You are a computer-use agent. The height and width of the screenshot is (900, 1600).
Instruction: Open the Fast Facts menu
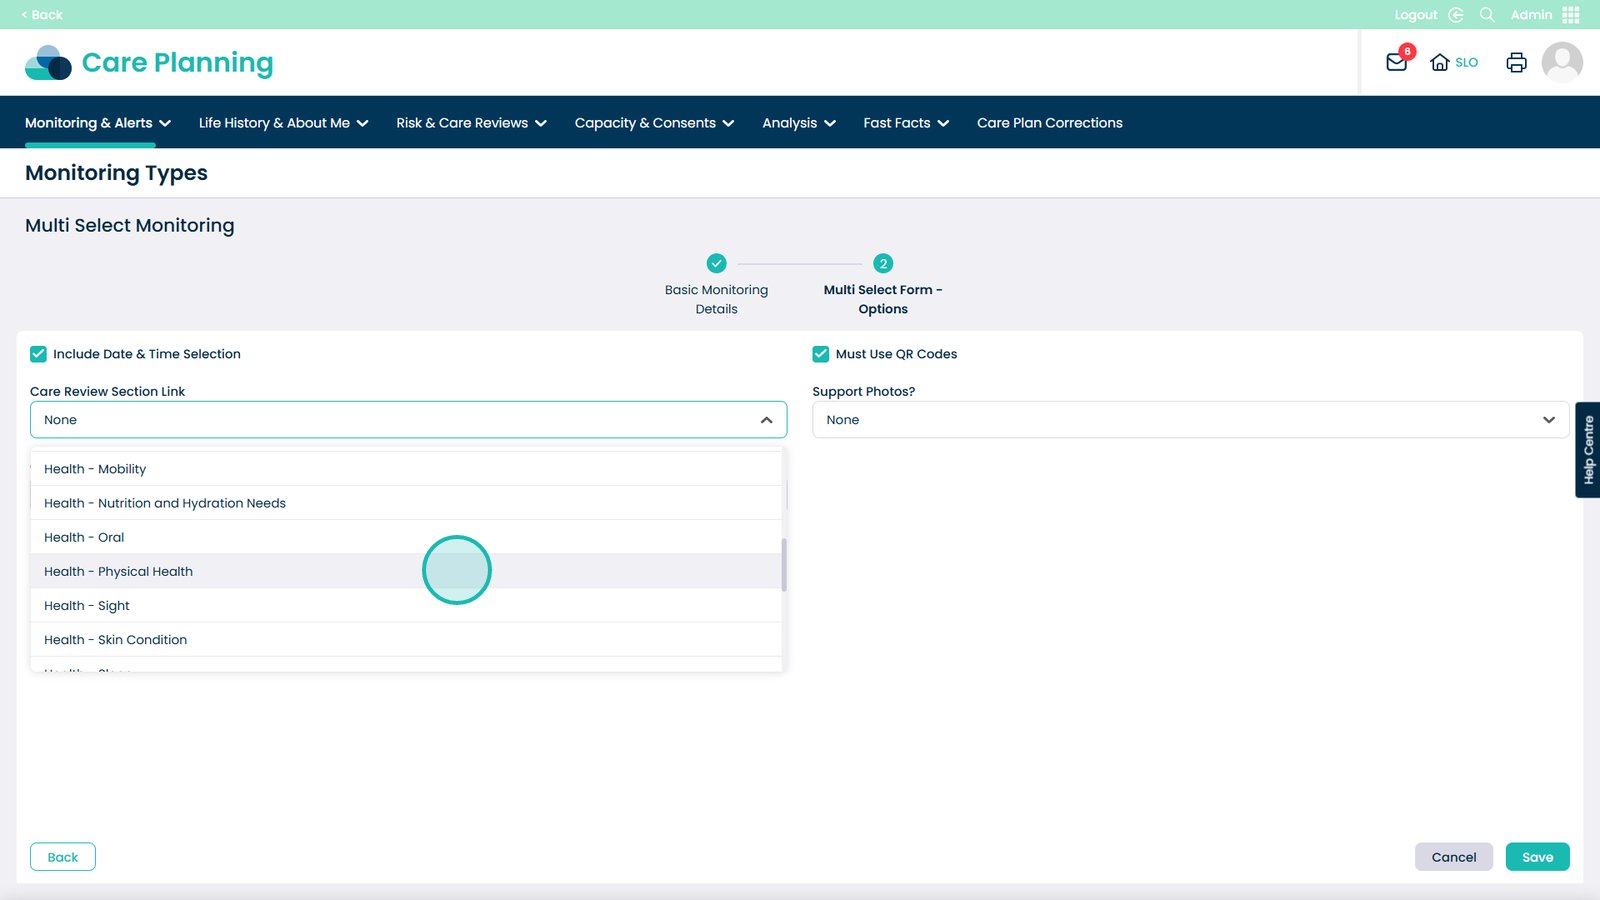point(906,123)
